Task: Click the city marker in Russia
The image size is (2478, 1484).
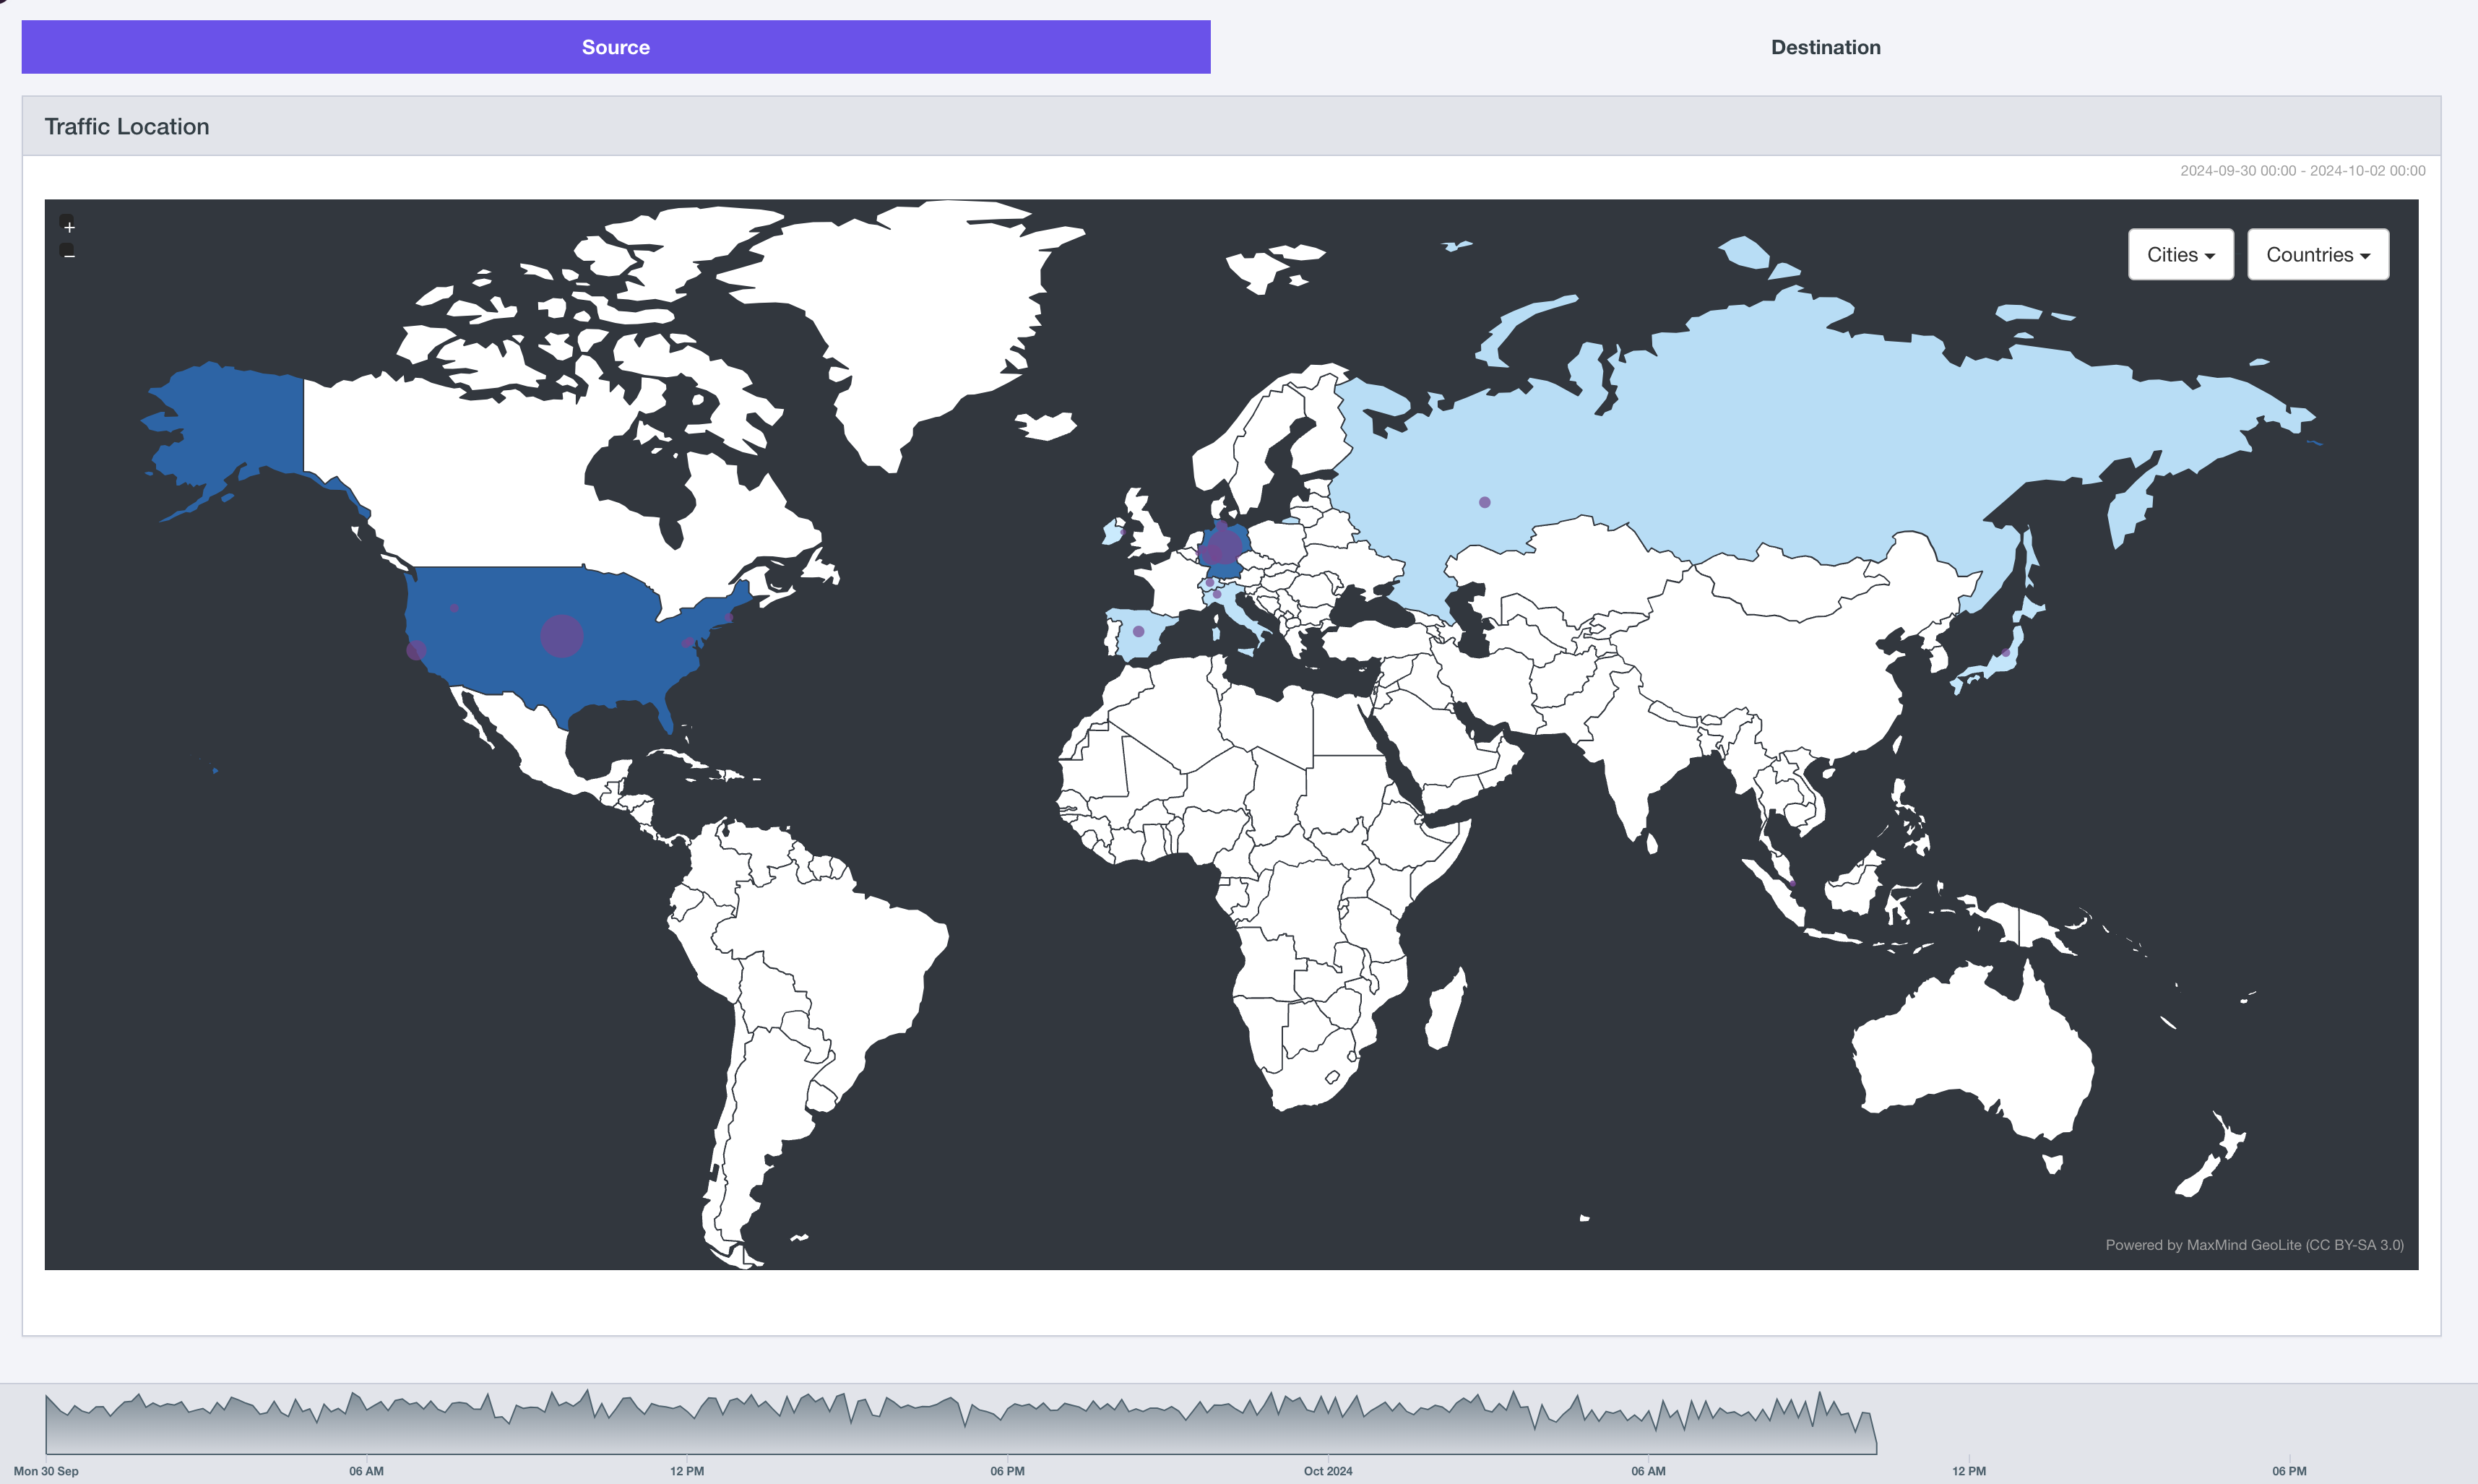Action: [1485, 502]
